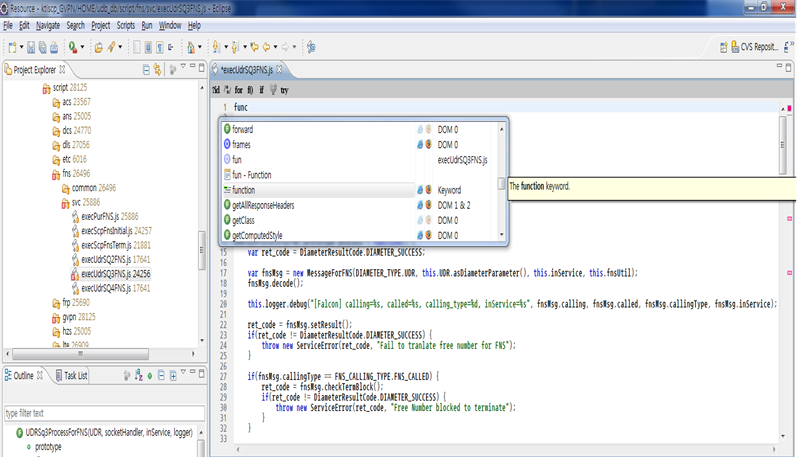The width and height of the screenshot is (797, 457).
Task: Open the Back history dropdown arrow
Action: pos(275,47)
